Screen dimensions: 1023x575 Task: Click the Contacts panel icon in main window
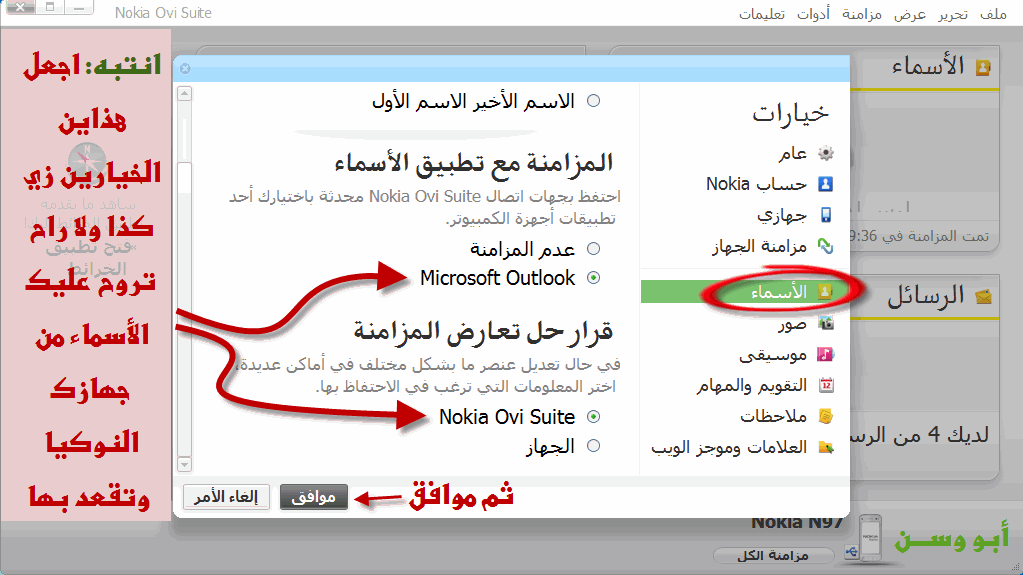tap(983, 68)
